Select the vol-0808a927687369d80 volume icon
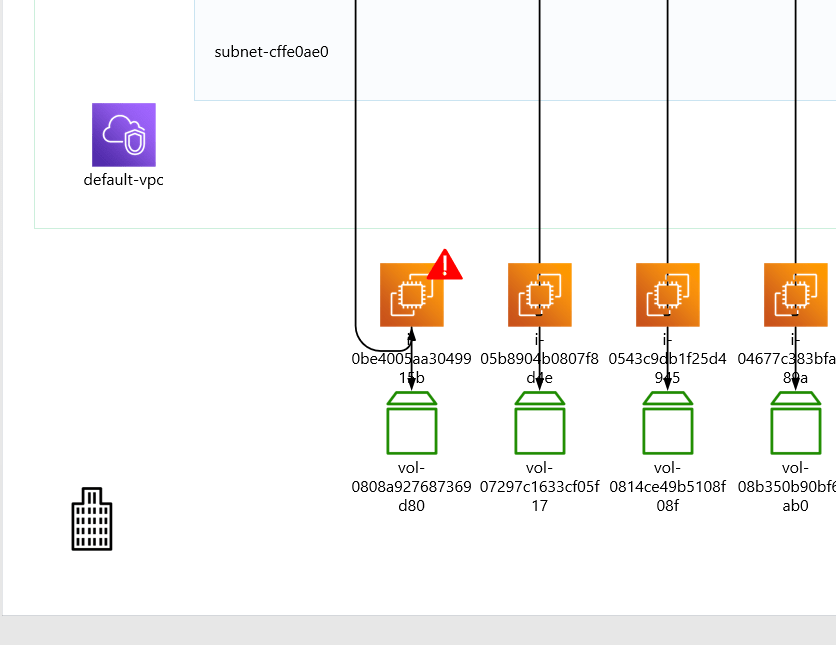 click(412, 424)
